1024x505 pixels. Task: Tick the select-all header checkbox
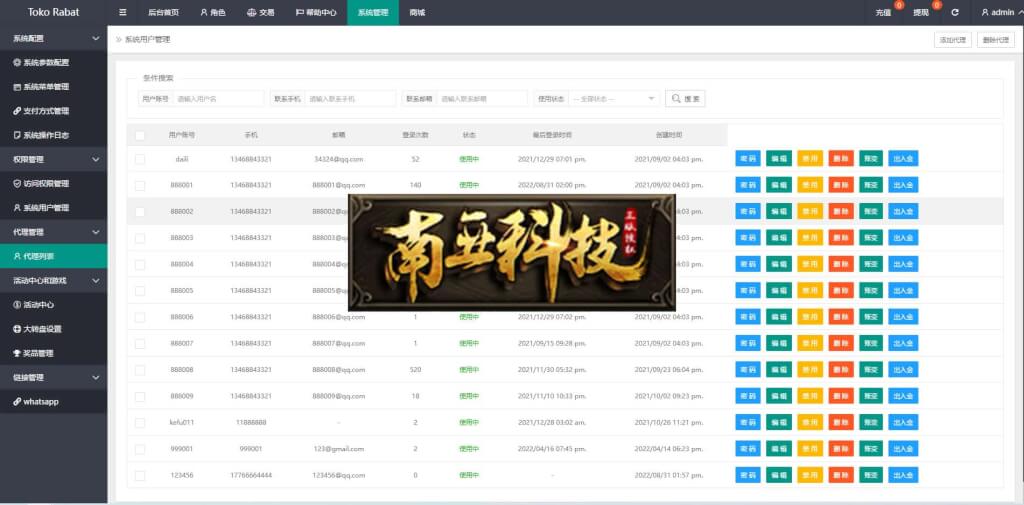140,135
